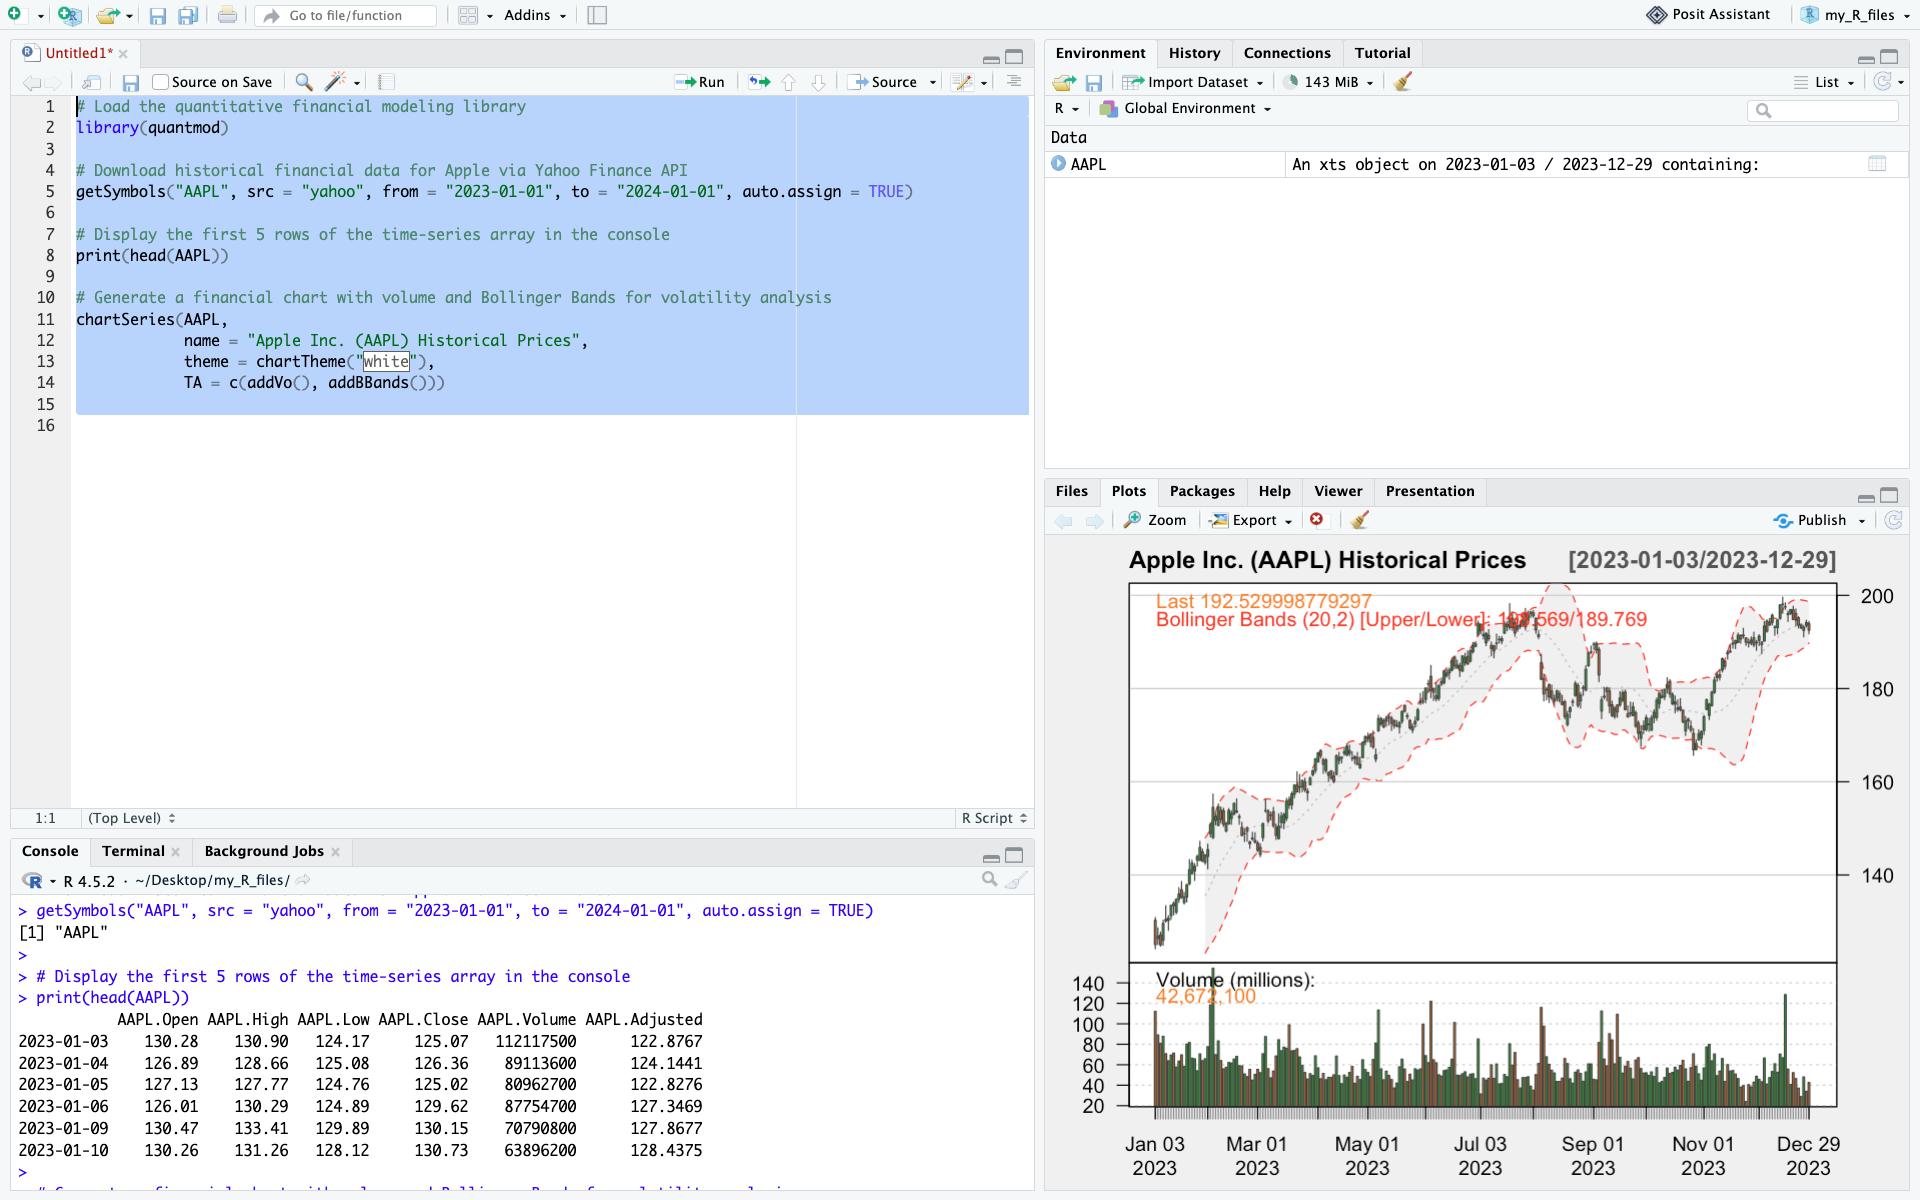Switch to the History tab
Viewport: 1920px width, 1200px height.
[x=1194, y=53]
